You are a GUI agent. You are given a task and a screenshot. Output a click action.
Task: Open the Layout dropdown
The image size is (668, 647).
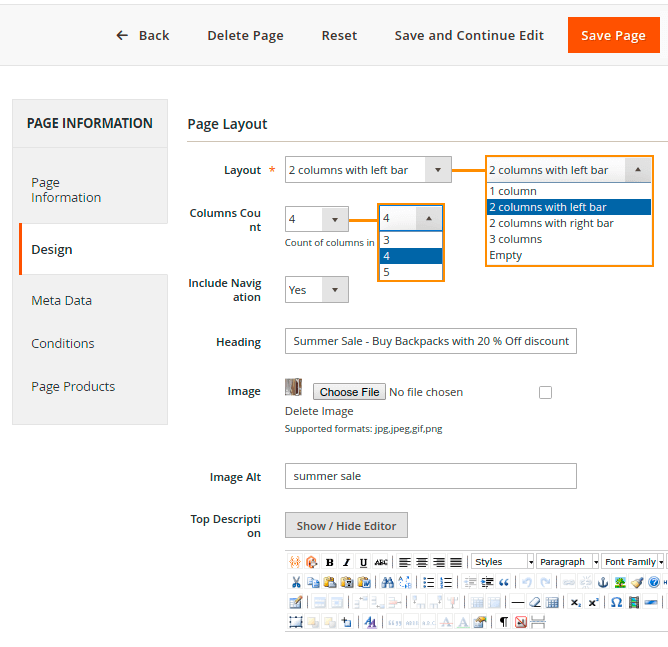click(x=367, y=170)
